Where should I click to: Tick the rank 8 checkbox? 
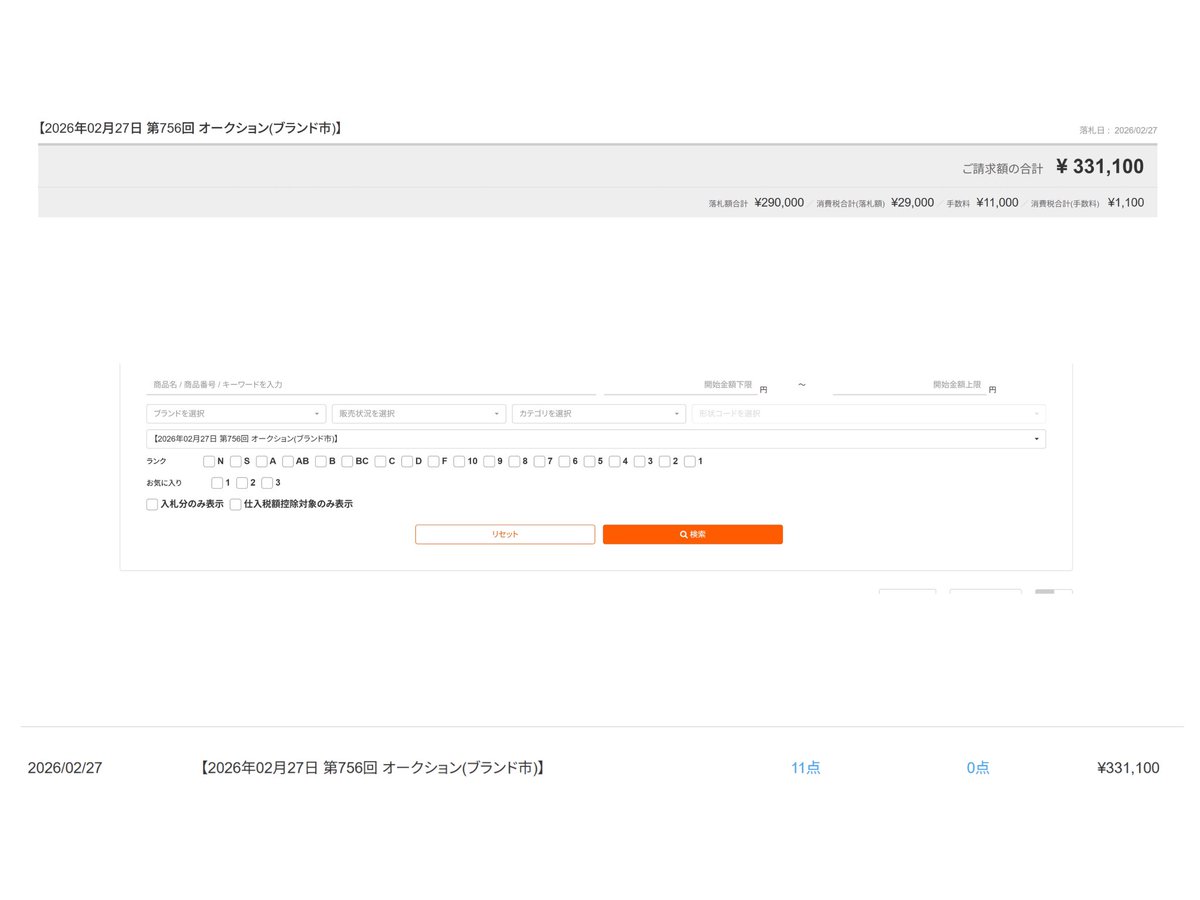(x=514, y=462)
